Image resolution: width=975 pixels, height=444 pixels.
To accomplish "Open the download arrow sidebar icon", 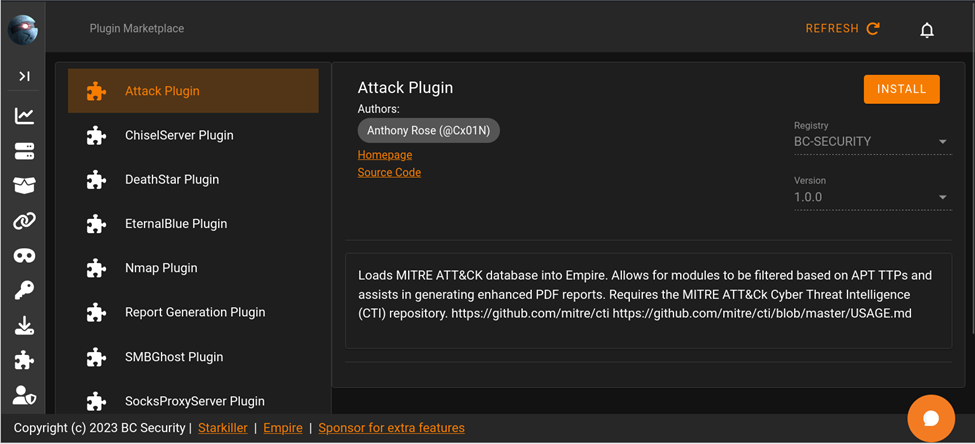I will pos(24,325).
